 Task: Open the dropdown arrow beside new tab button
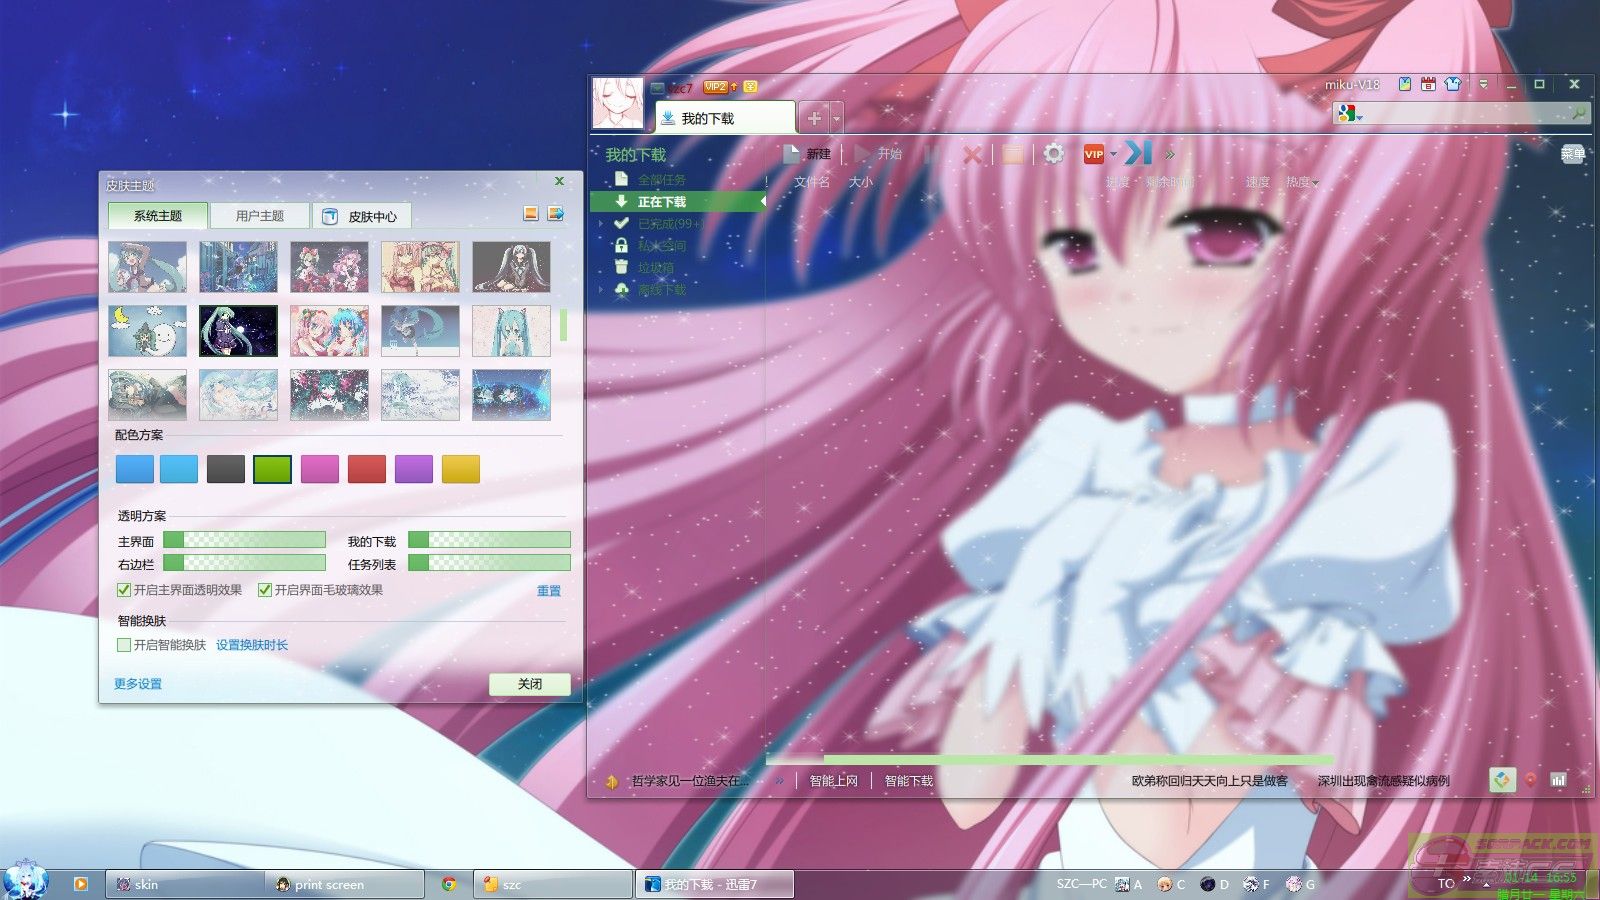click(837, 119)
